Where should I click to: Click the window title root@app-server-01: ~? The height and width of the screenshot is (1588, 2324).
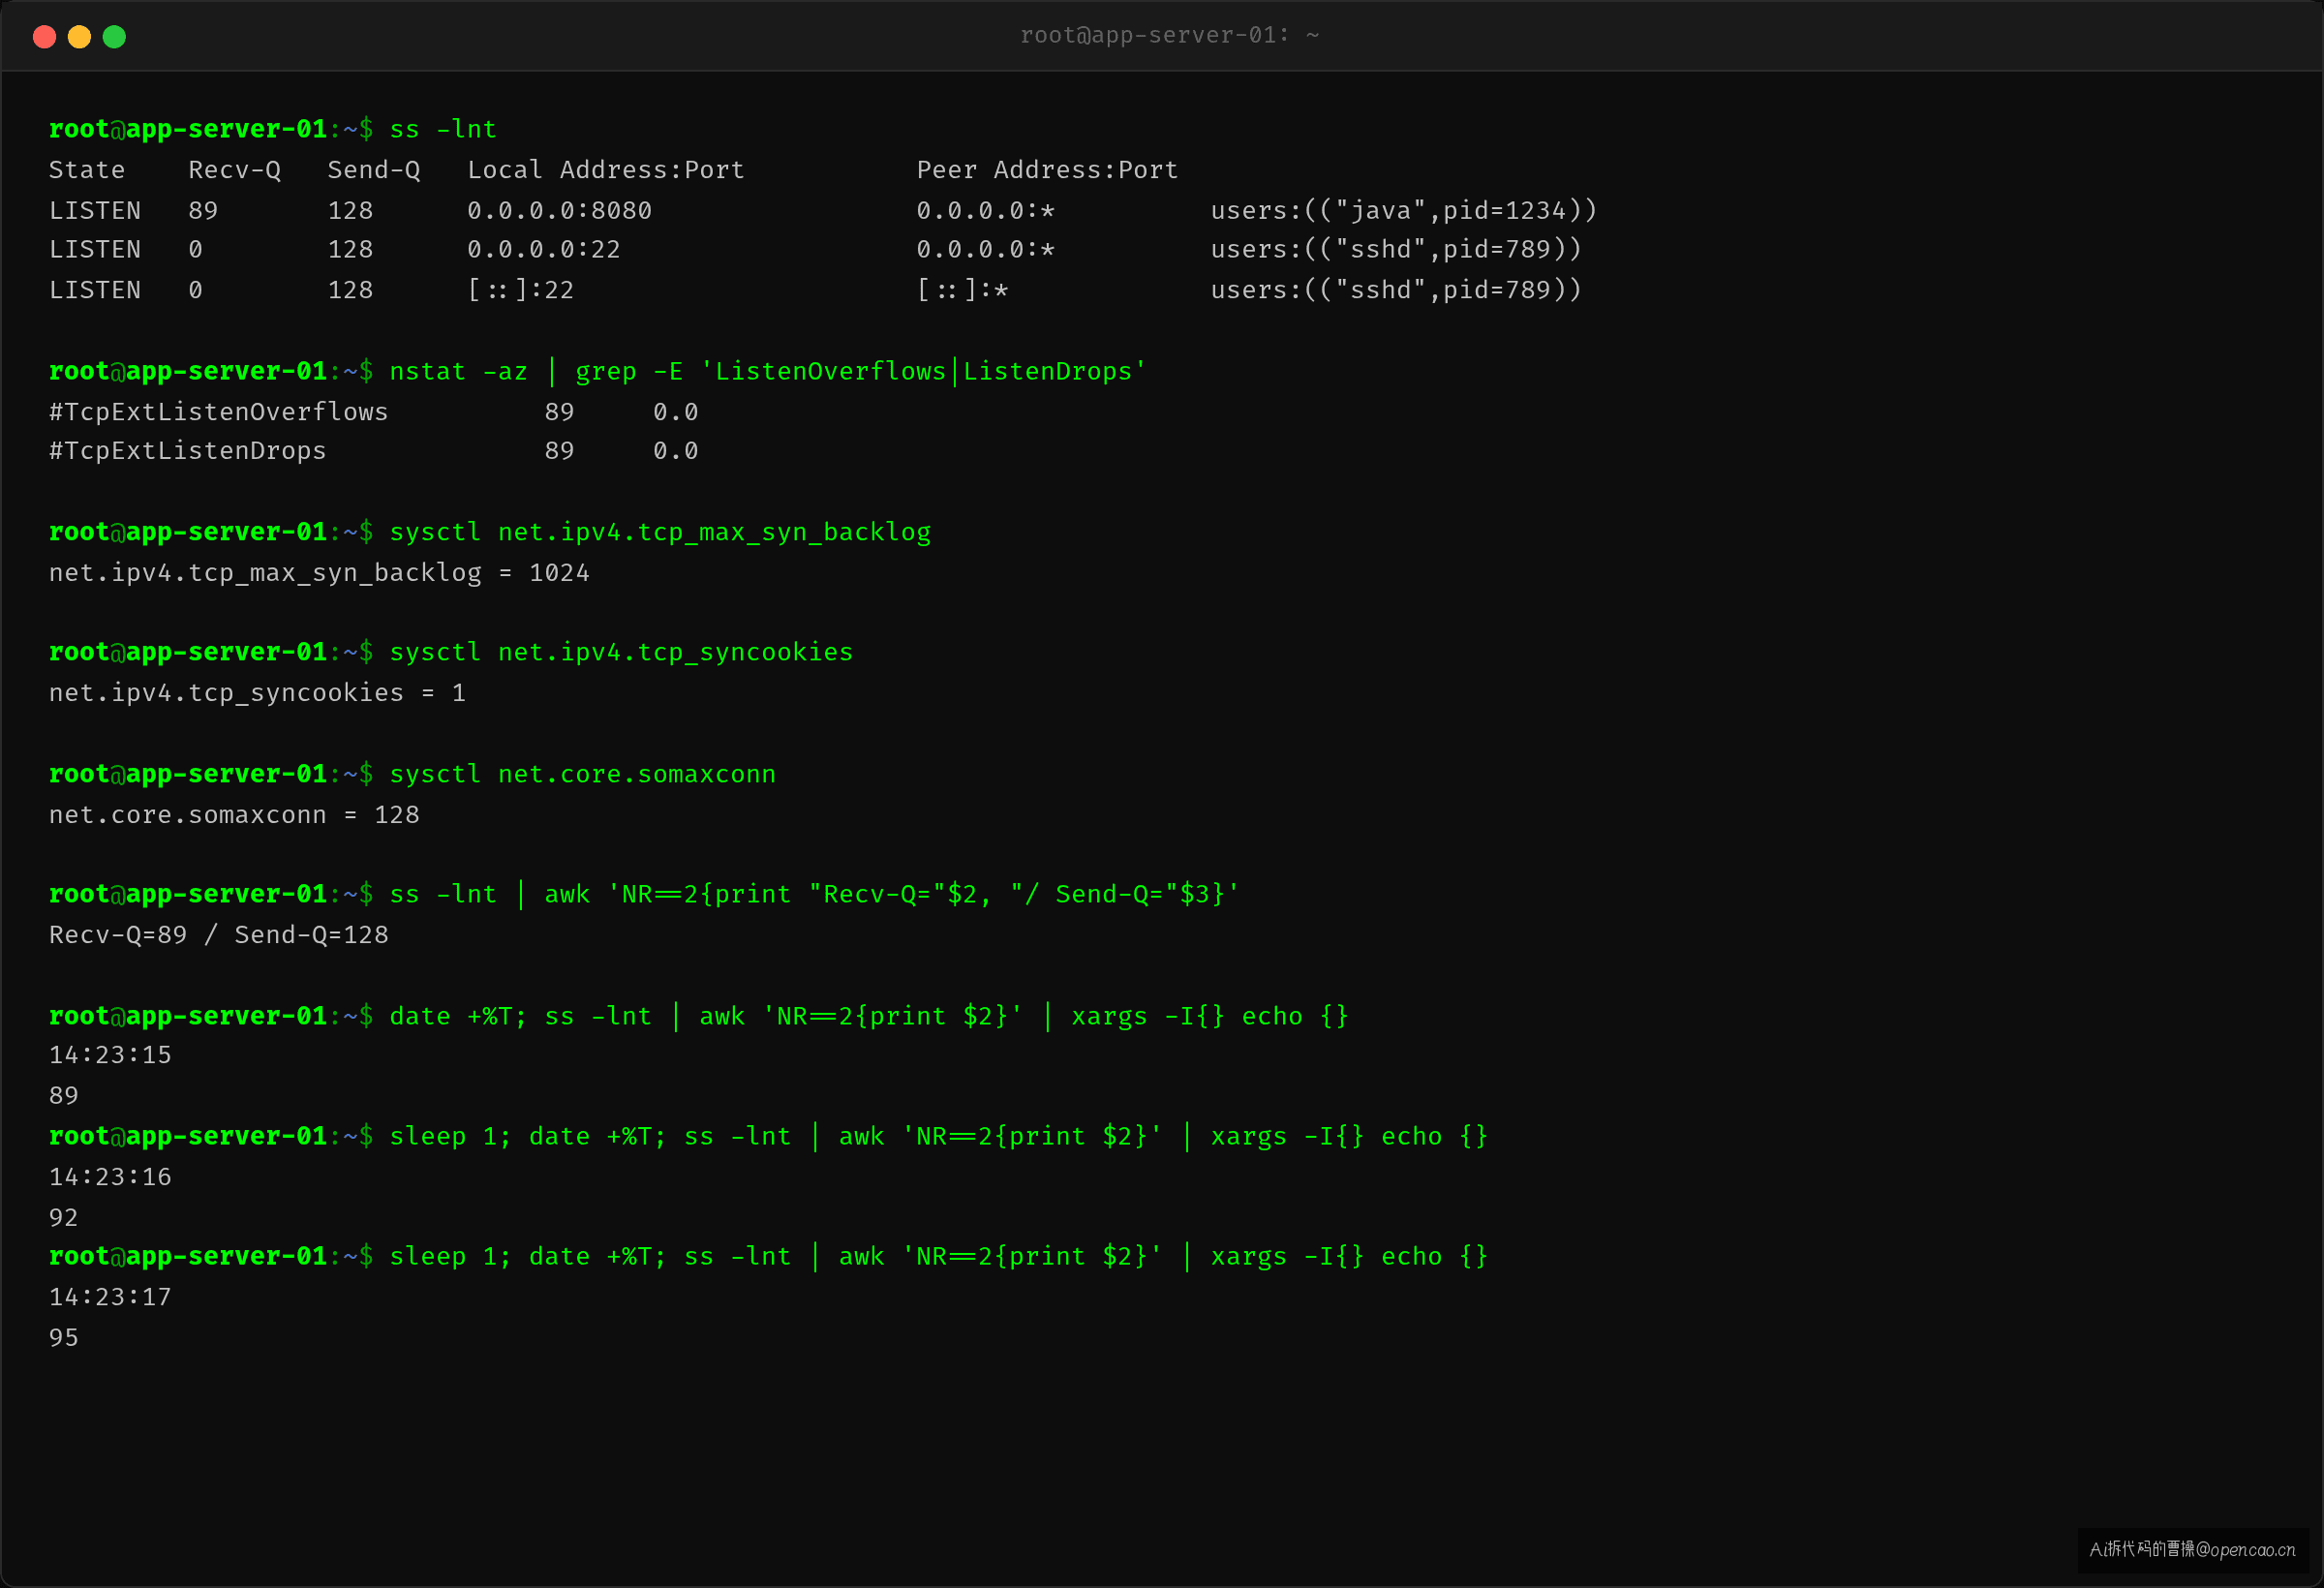pyautogui.click(x=1169, y=35)
